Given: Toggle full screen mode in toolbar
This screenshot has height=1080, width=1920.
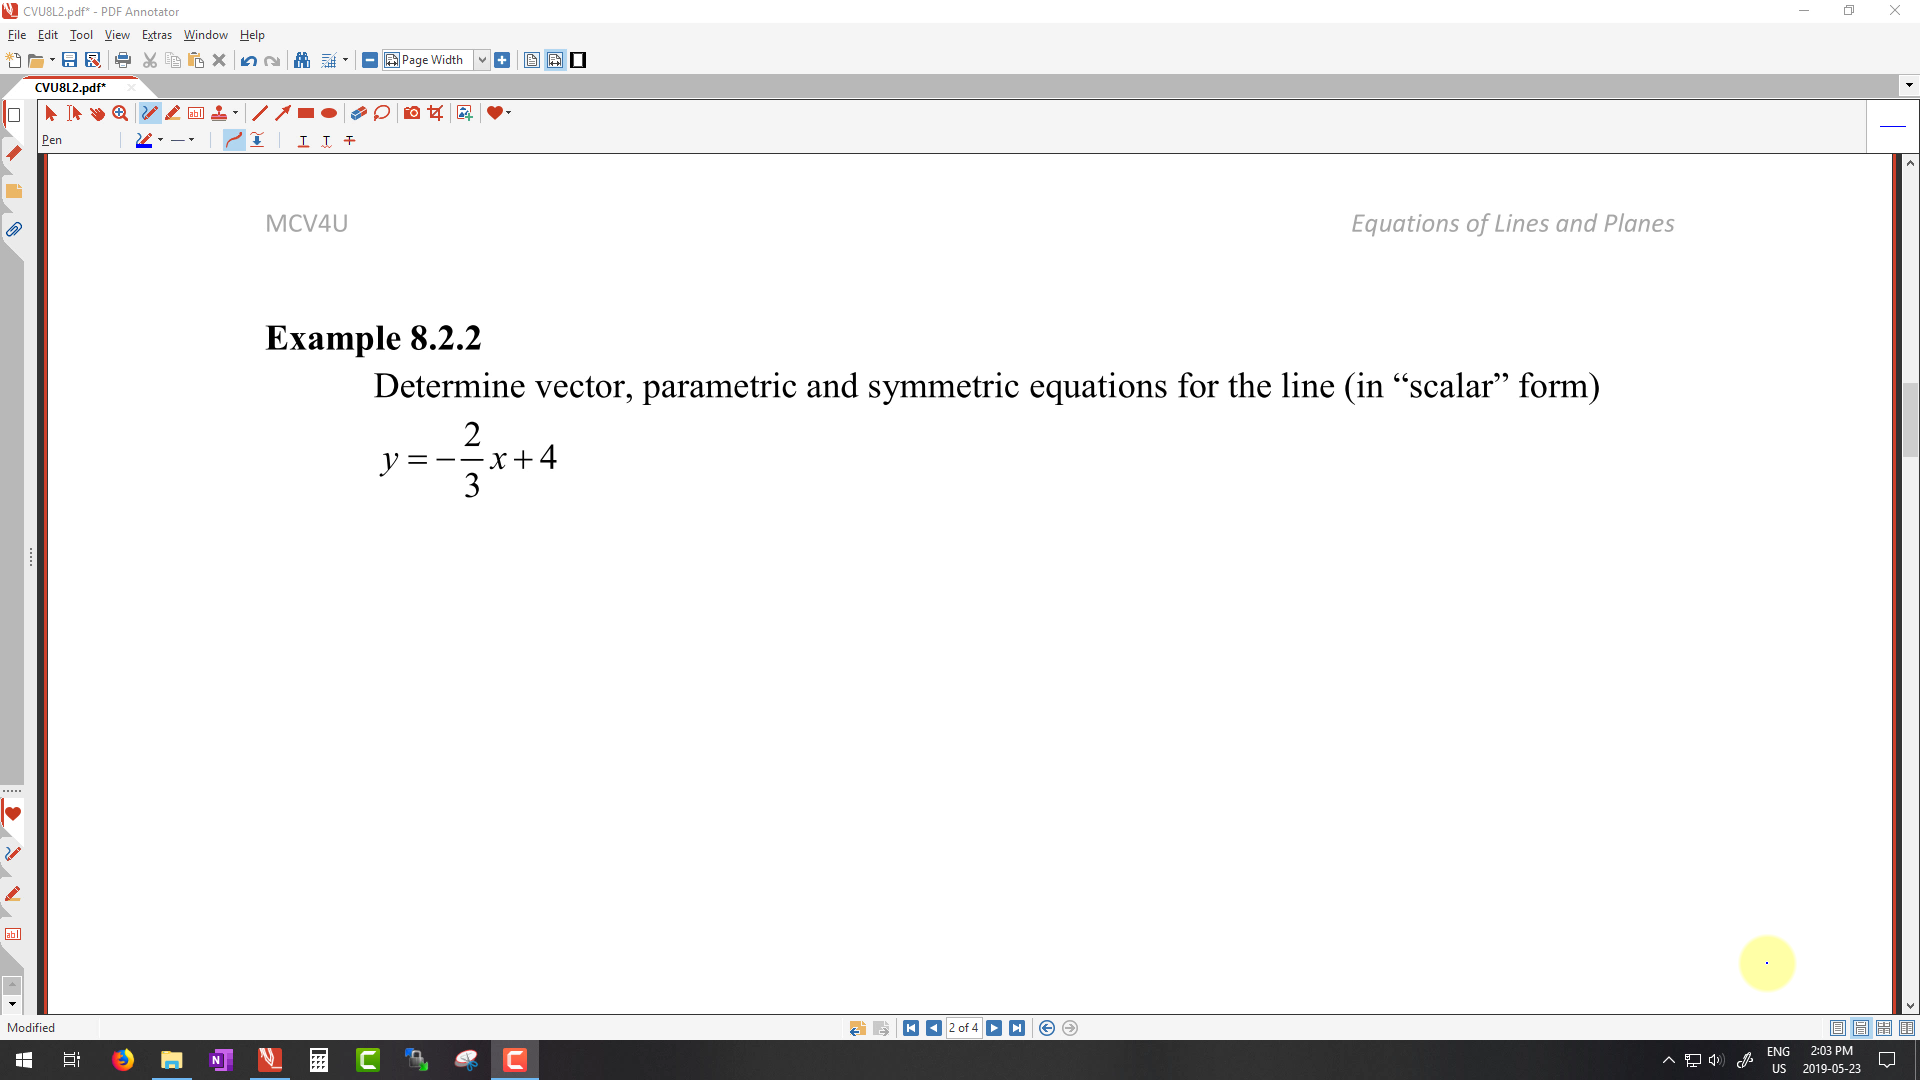Looking at the screenshot, I should coord(578,60).
